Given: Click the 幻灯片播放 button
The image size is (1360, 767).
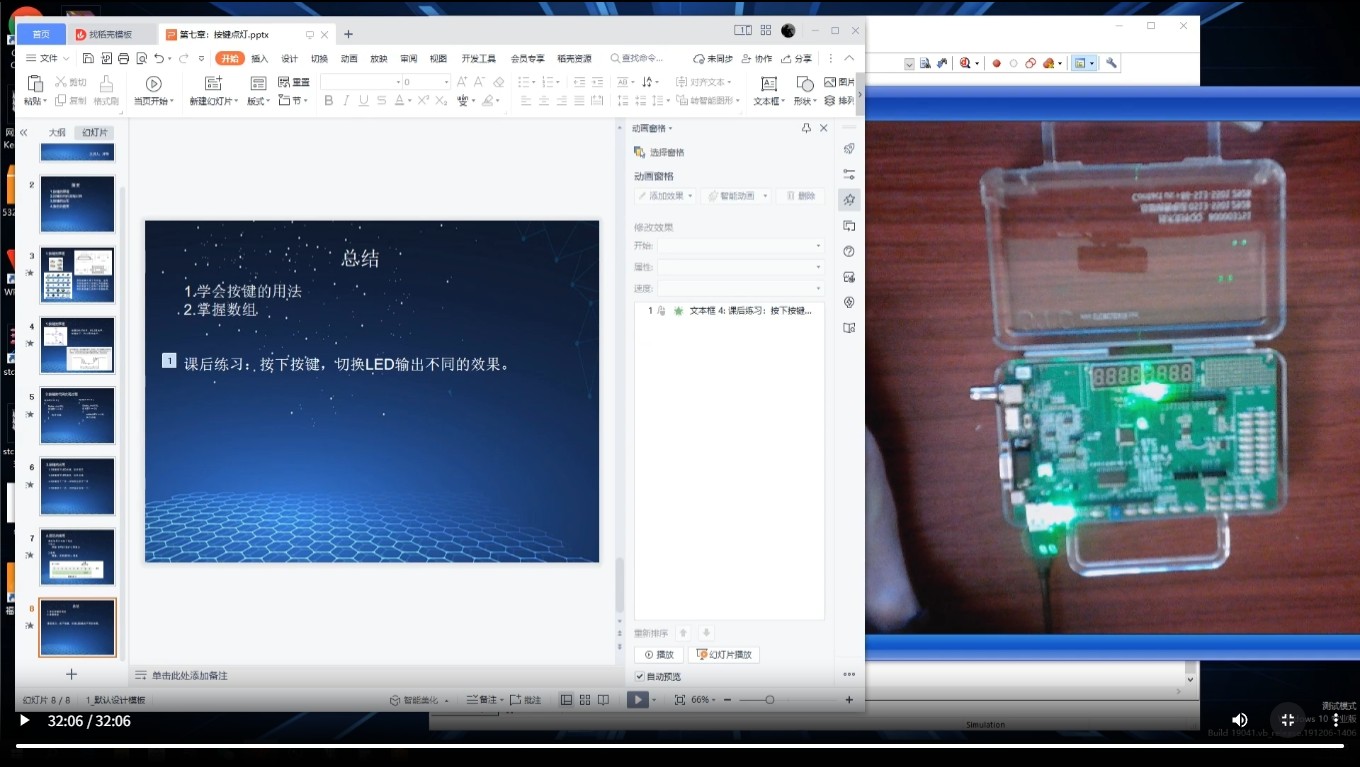Looking at the screenshot, I should pyautogui.click(x=724, y=655).
